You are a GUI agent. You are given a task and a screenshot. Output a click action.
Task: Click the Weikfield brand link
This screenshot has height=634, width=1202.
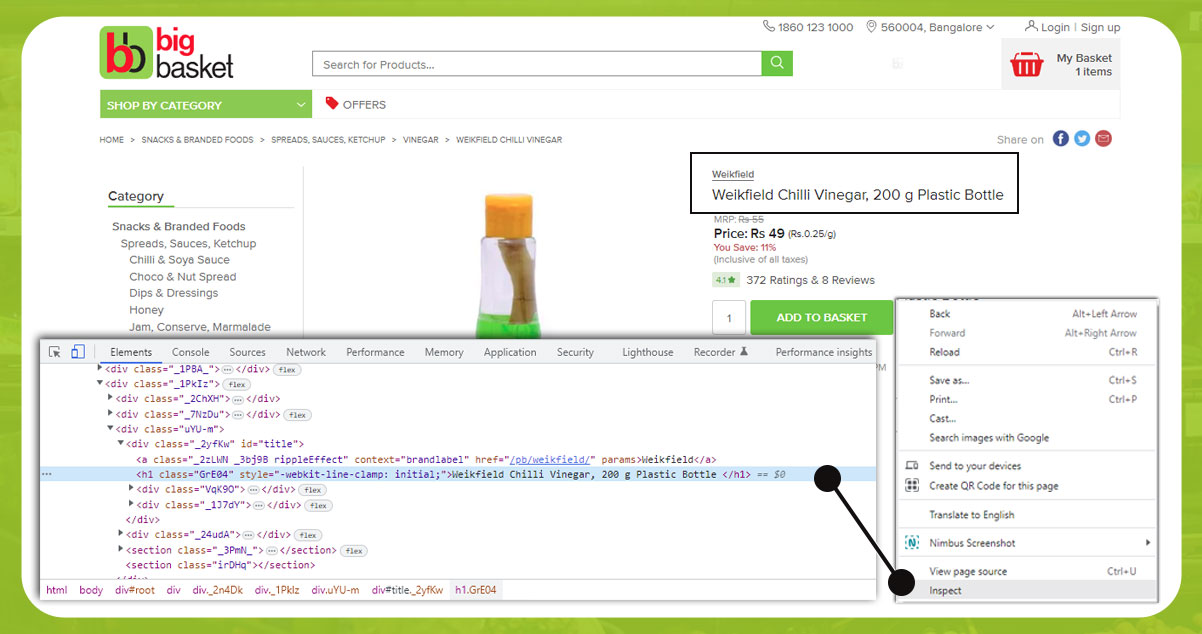pyautogui.click(x=733, y=175)
